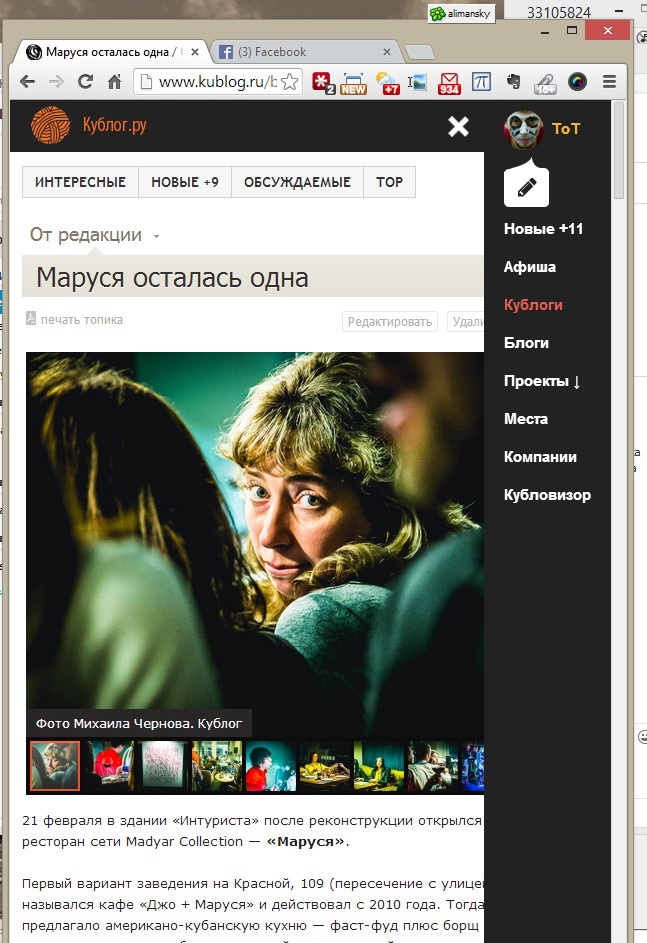Open Компании in side menu

(540, 457)
